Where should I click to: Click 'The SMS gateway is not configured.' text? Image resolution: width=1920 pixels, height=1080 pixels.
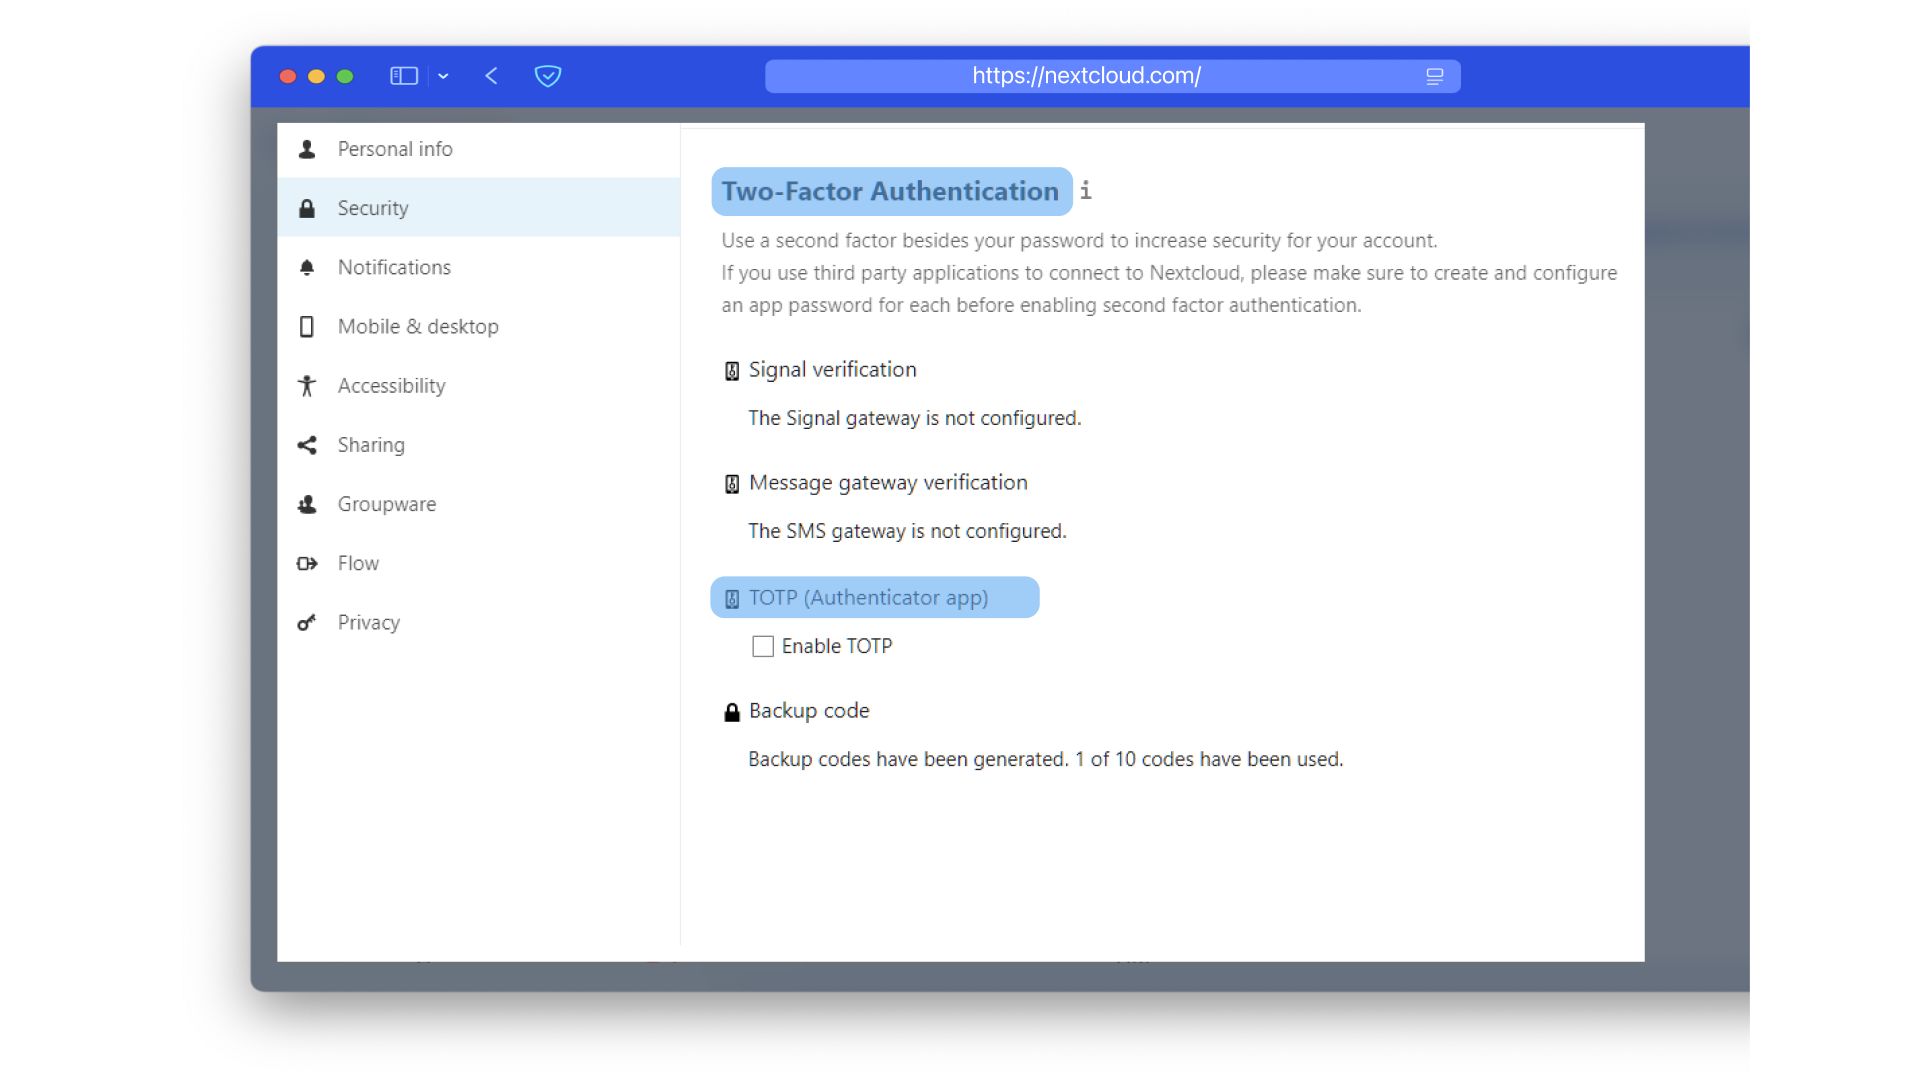pyautogui.click(x=907, y=531)
